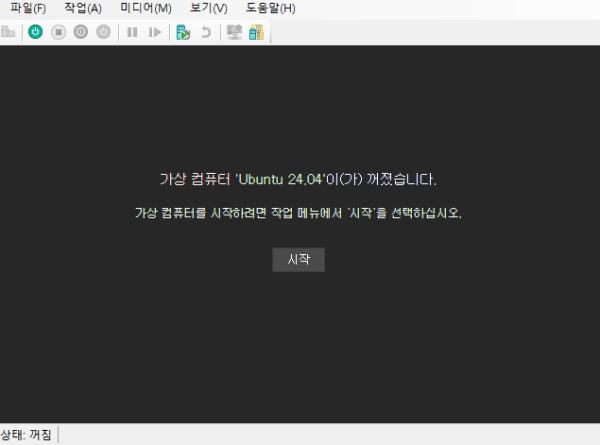
Task: Create a checkpoint with the checkpoint icon
Action: (183, 32)
